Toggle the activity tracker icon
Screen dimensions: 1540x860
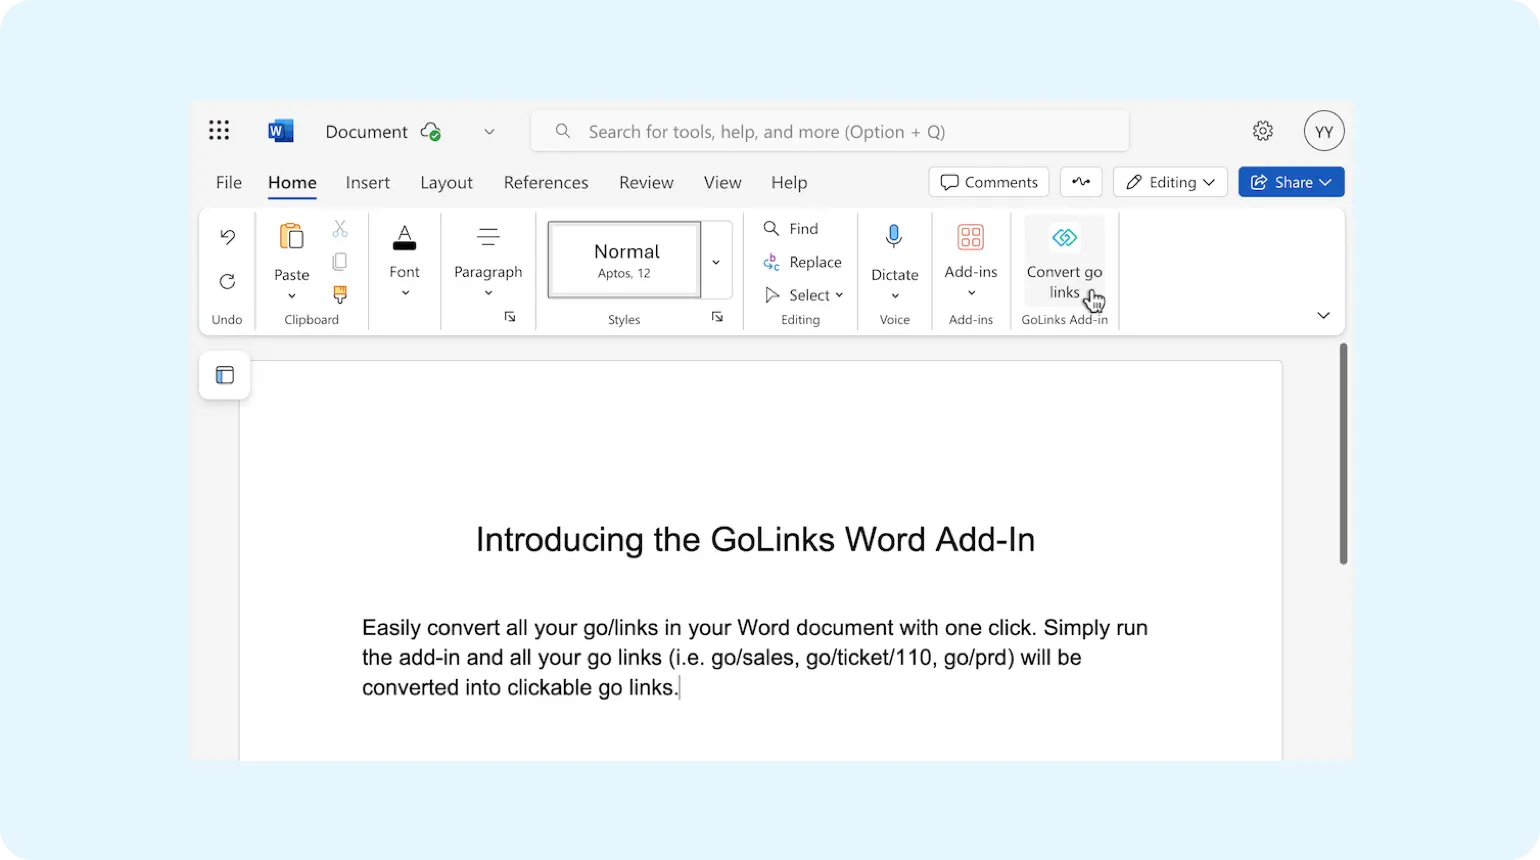pos(1081,181)
